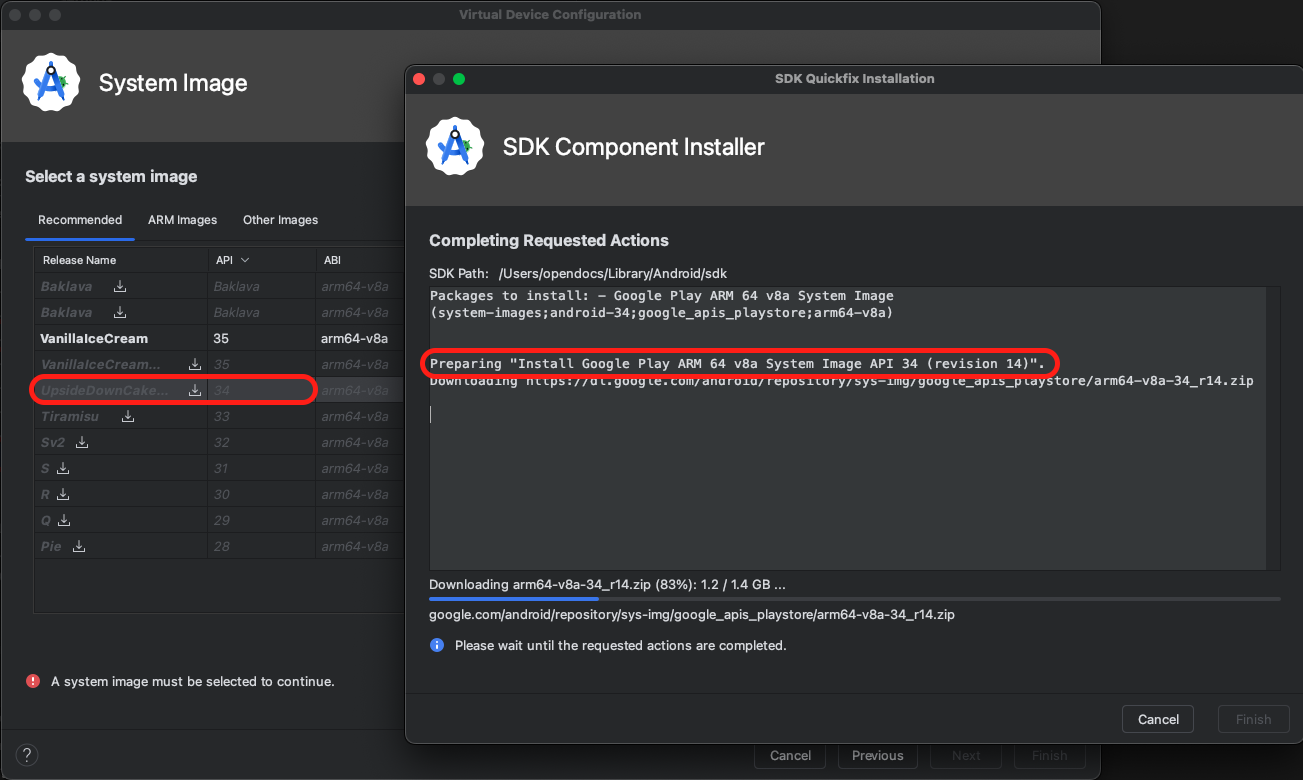This screenshot has height=780, width=1303.
Task: Click the ABI column header
Action: (x=360, y=260)
